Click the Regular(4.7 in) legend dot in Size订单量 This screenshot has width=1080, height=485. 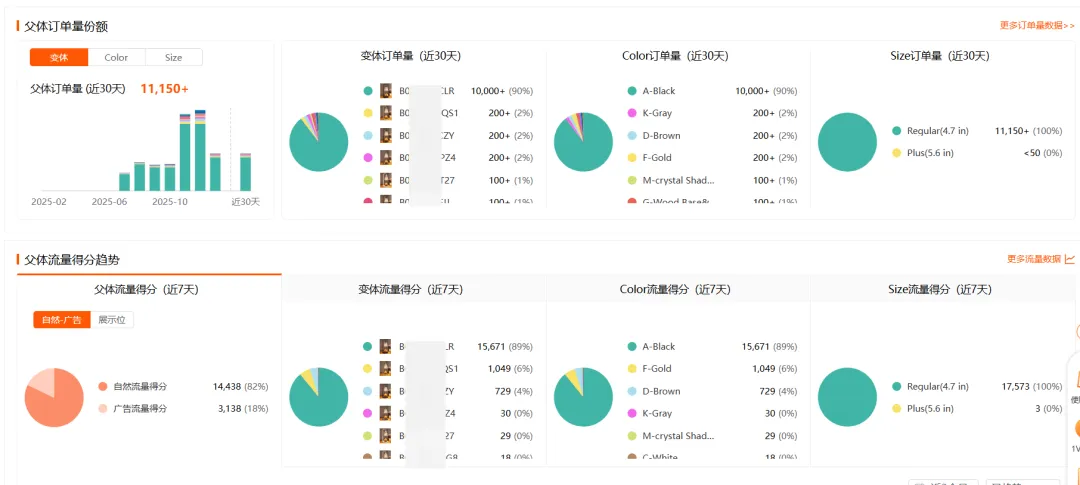point(896,130)
